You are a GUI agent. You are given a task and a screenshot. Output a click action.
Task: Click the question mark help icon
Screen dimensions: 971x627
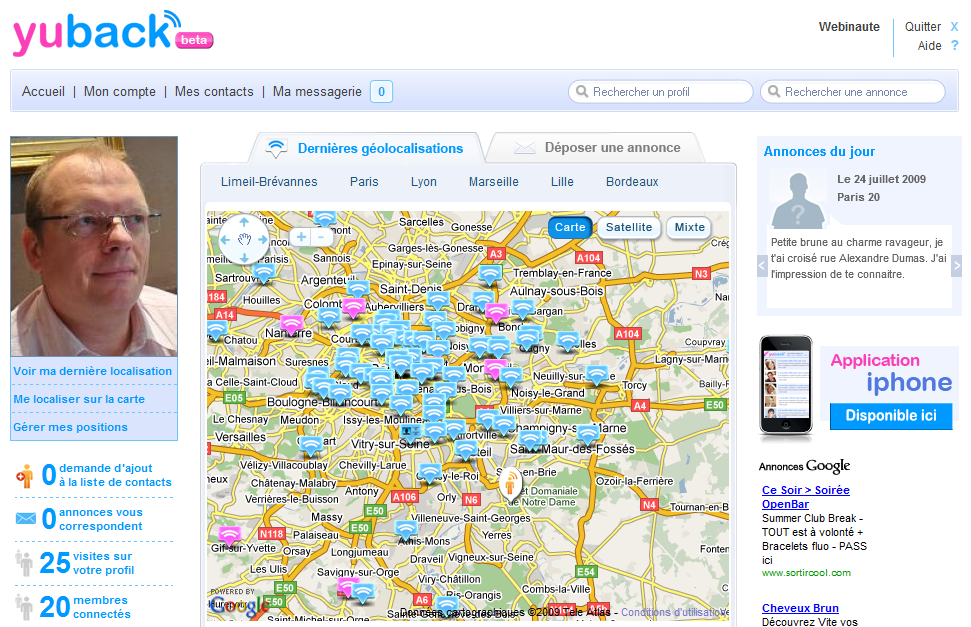pyautogui.click(x=954, y=45)
